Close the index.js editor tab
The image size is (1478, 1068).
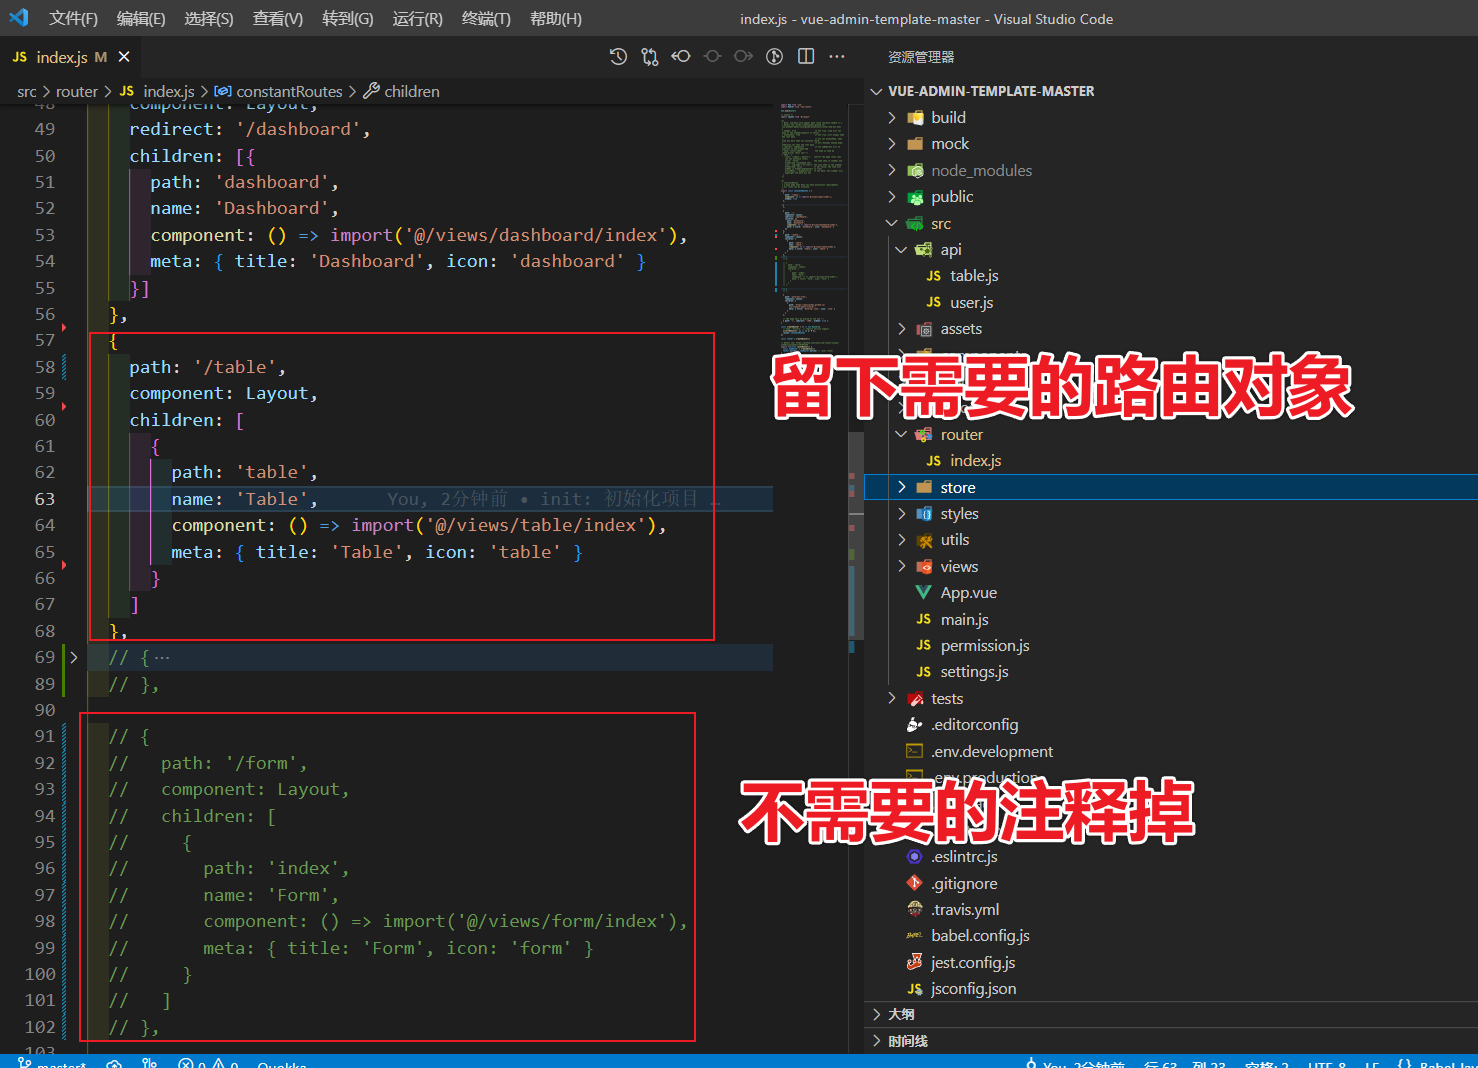tap(124, 57)
